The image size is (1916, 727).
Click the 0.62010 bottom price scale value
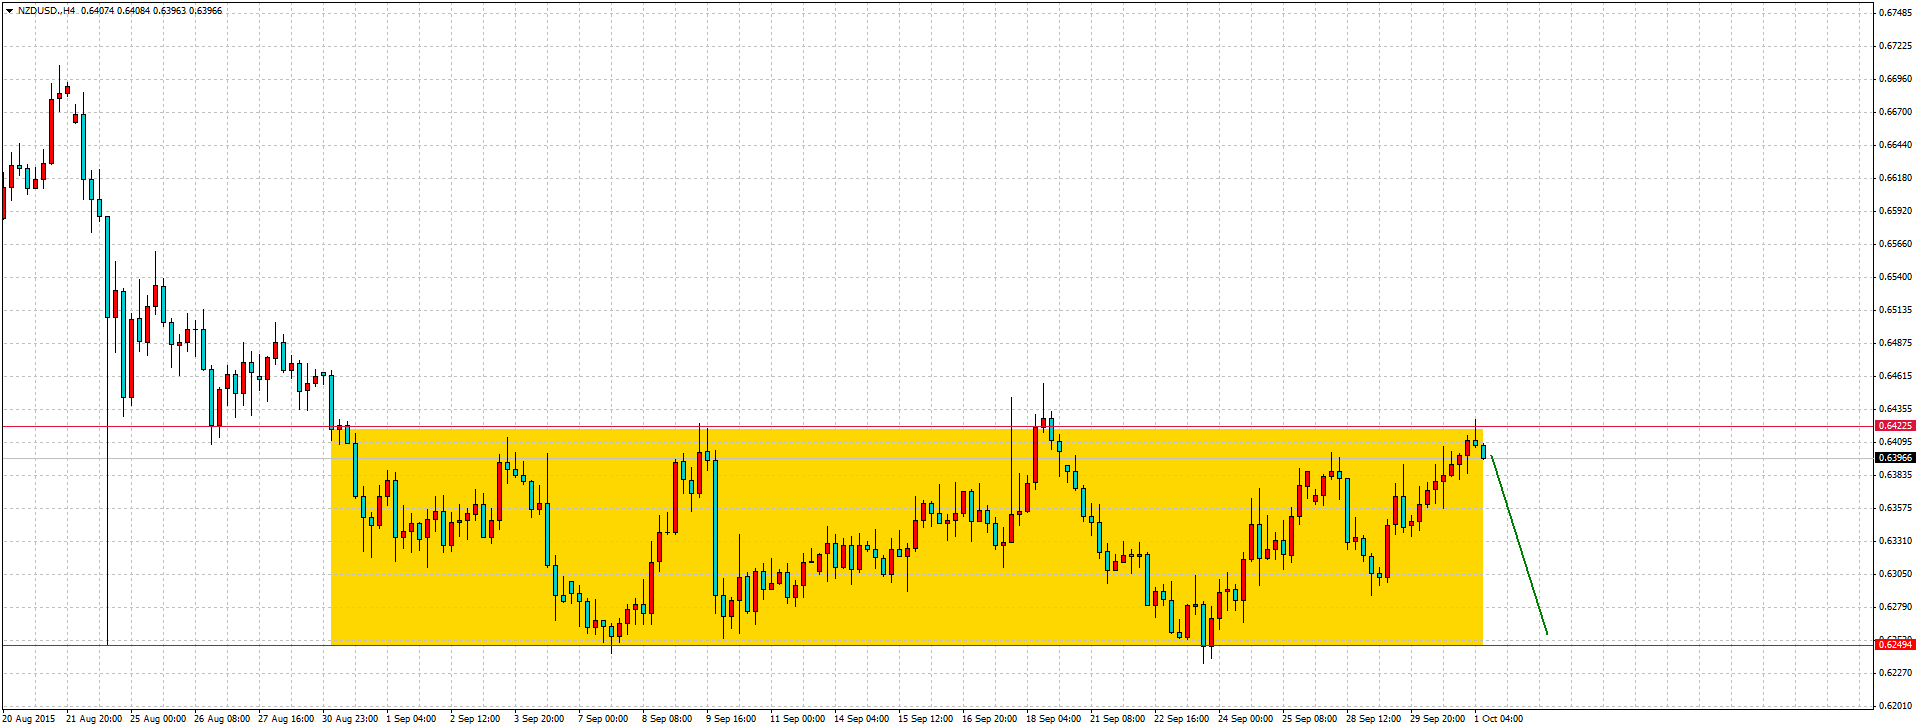(x=1895, y=705)
